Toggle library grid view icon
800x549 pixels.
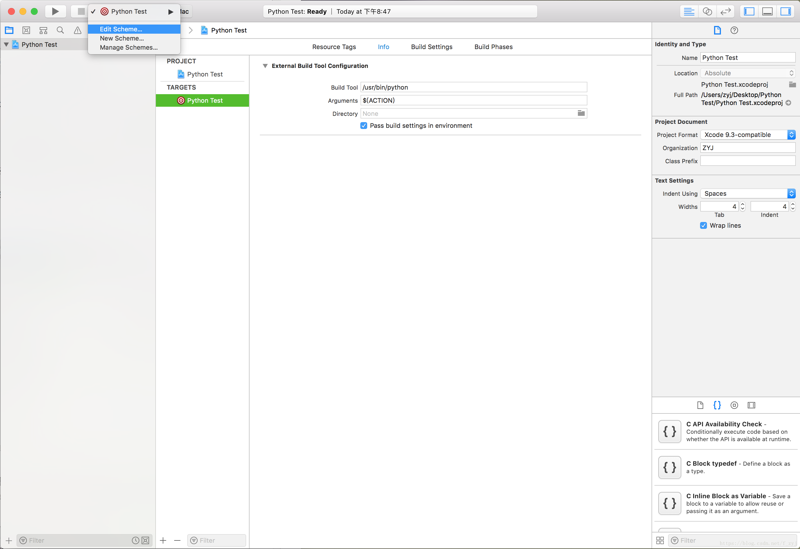(660, 540)
